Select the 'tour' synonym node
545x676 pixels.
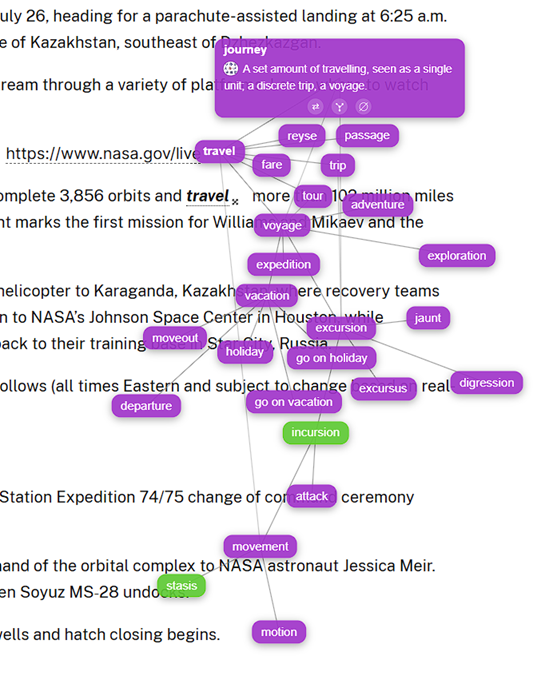point(313,196)
